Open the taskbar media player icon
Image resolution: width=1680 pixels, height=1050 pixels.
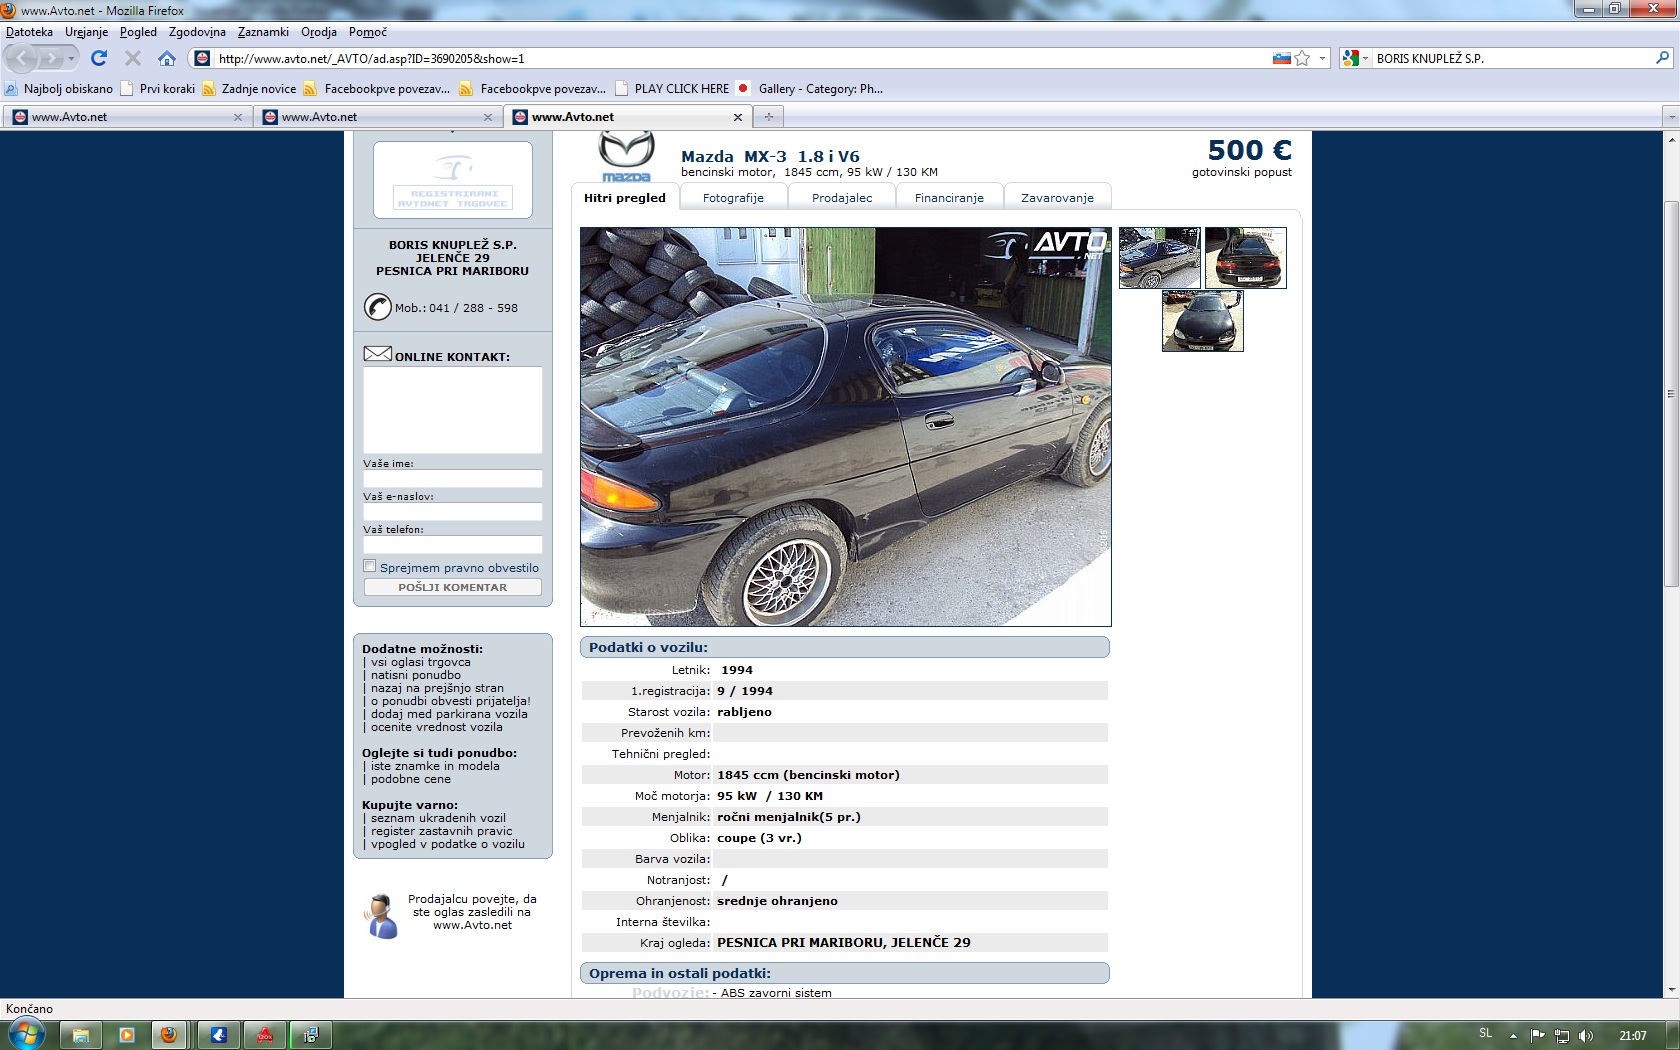127,1035
